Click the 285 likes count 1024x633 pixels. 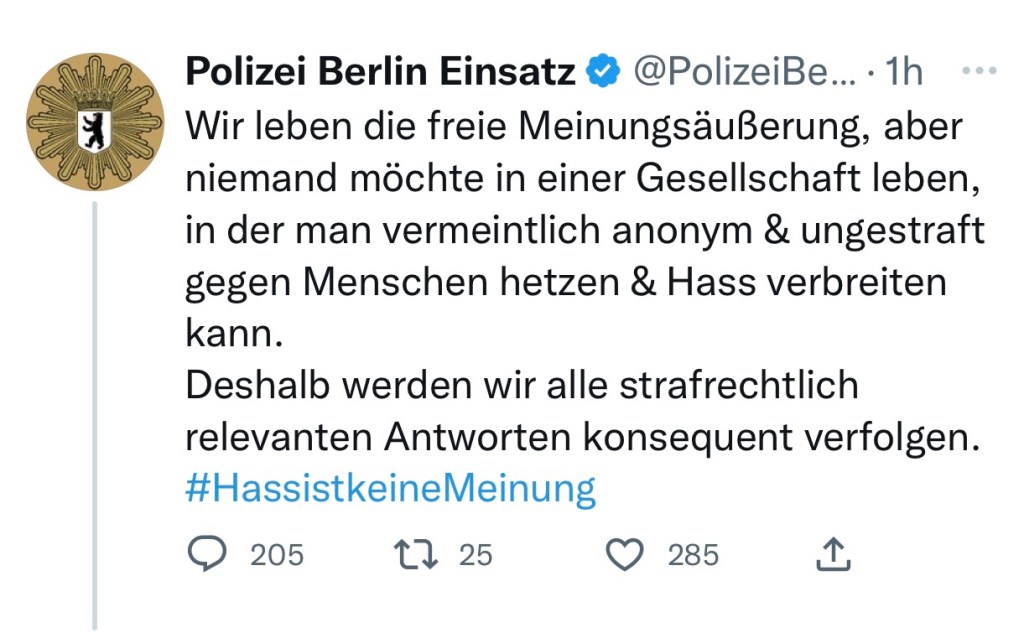[693, 554]
